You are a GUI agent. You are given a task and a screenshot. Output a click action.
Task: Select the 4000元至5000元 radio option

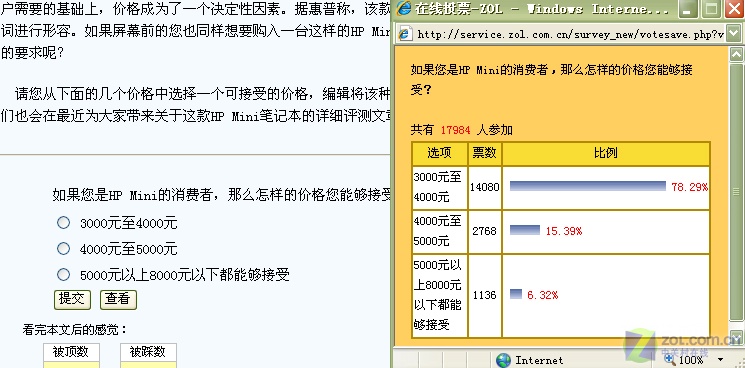pyautogui.click(x=63, y=248)
